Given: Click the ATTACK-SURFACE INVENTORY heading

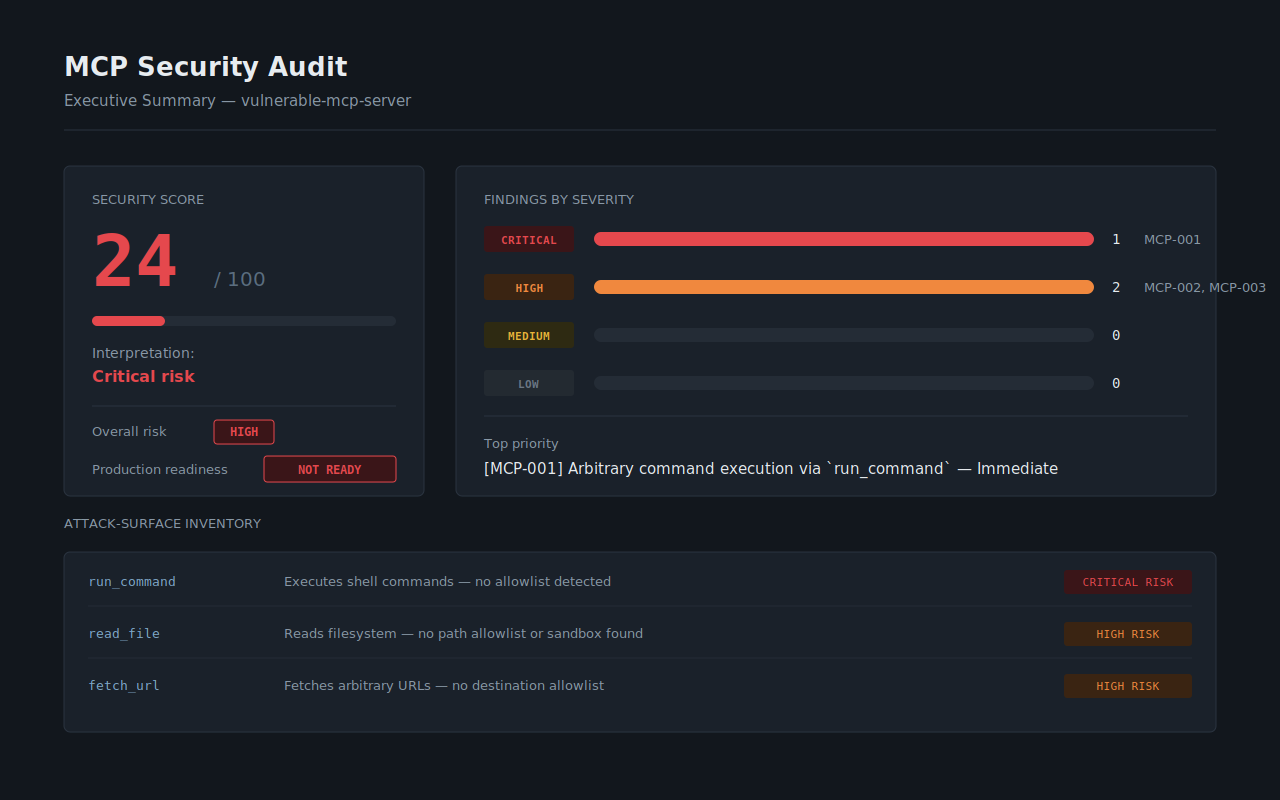Looking at the screenshot, I should pyautogui.click(x=162, y=524).
